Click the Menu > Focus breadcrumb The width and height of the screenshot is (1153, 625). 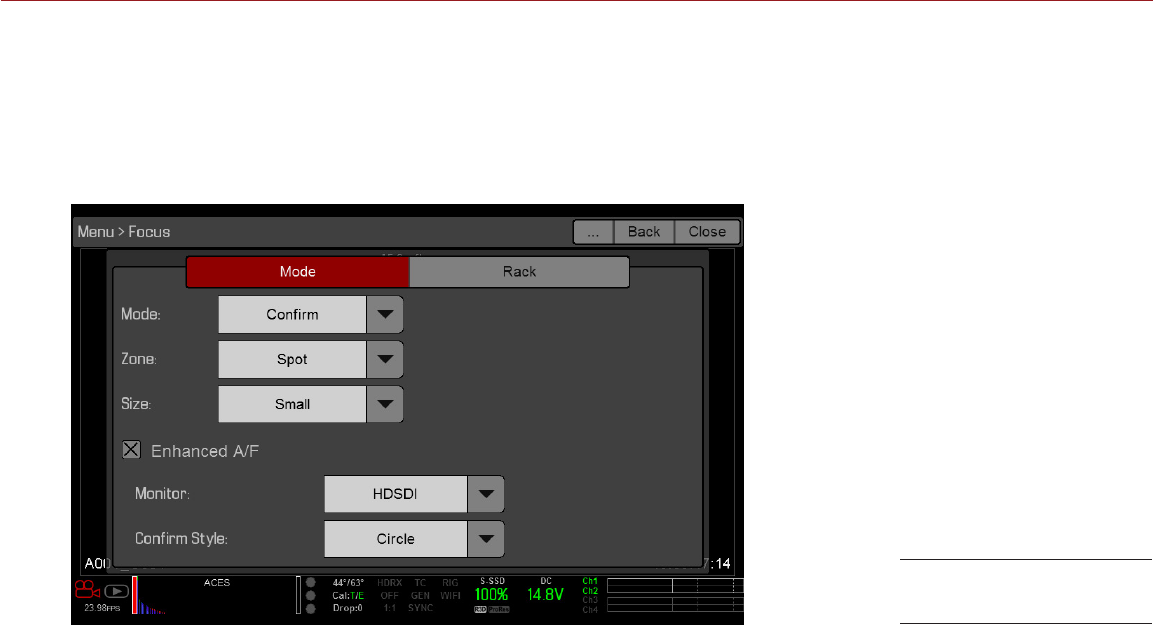[124, 232]
